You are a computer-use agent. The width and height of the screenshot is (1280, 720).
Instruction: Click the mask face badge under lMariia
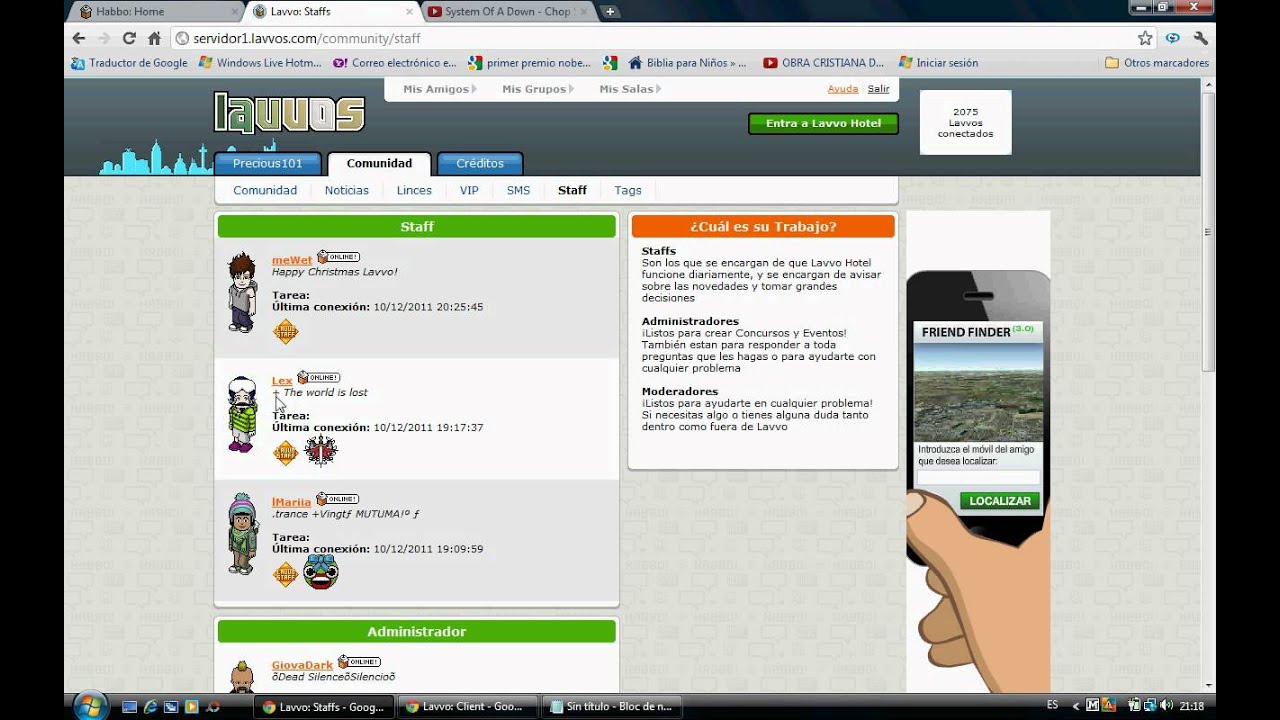321,572
